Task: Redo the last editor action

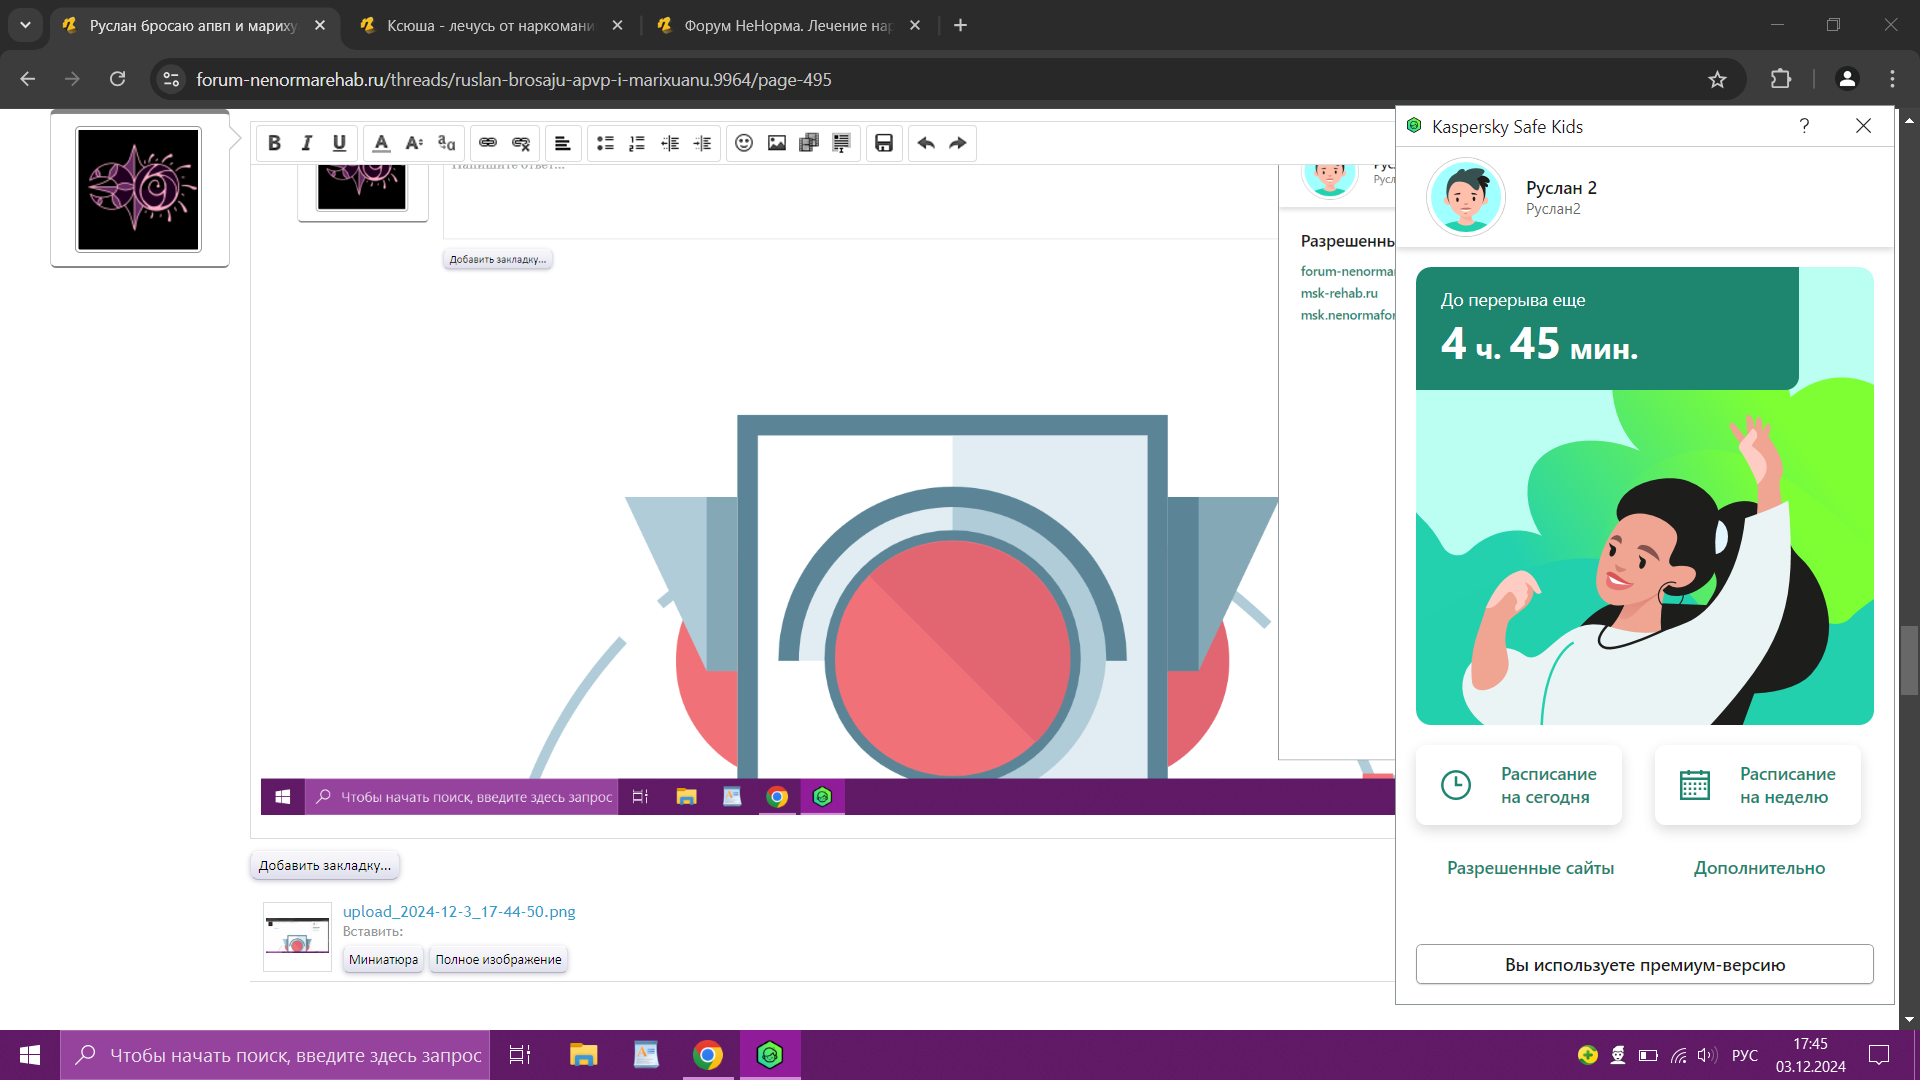Action: [x=958, y=143]
